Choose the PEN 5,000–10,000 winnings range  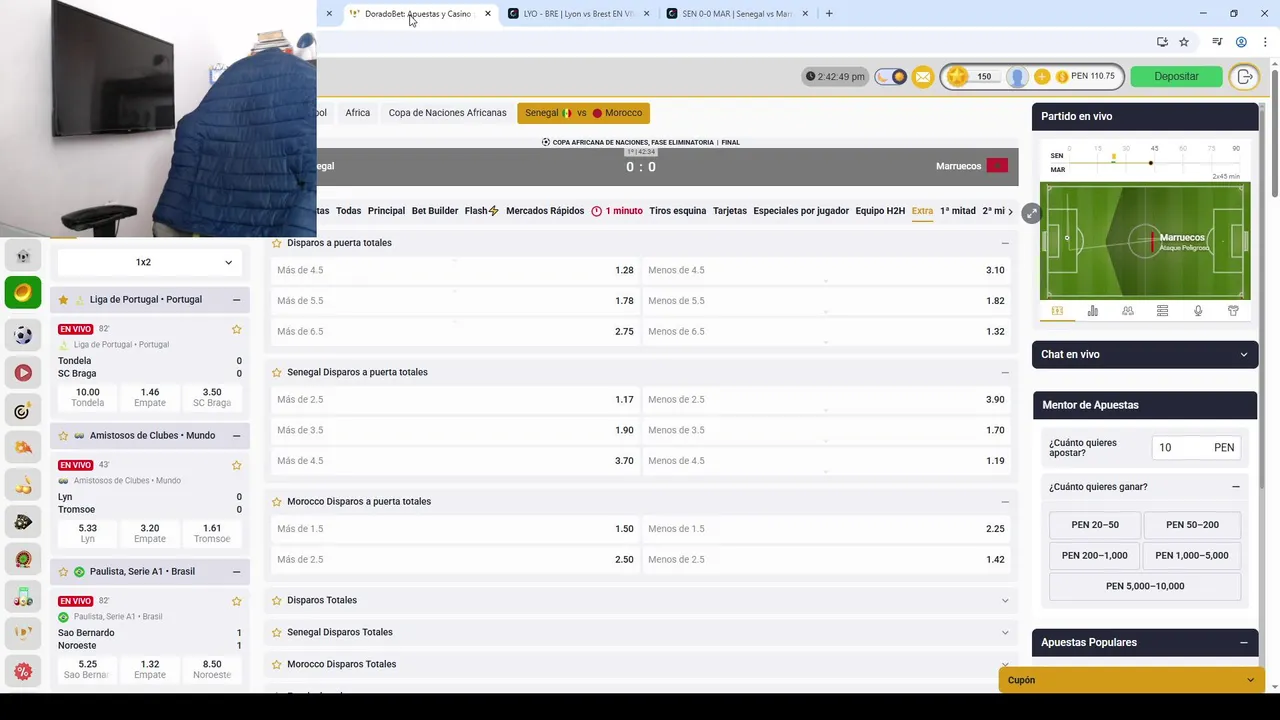click(x=1145, y=586)
